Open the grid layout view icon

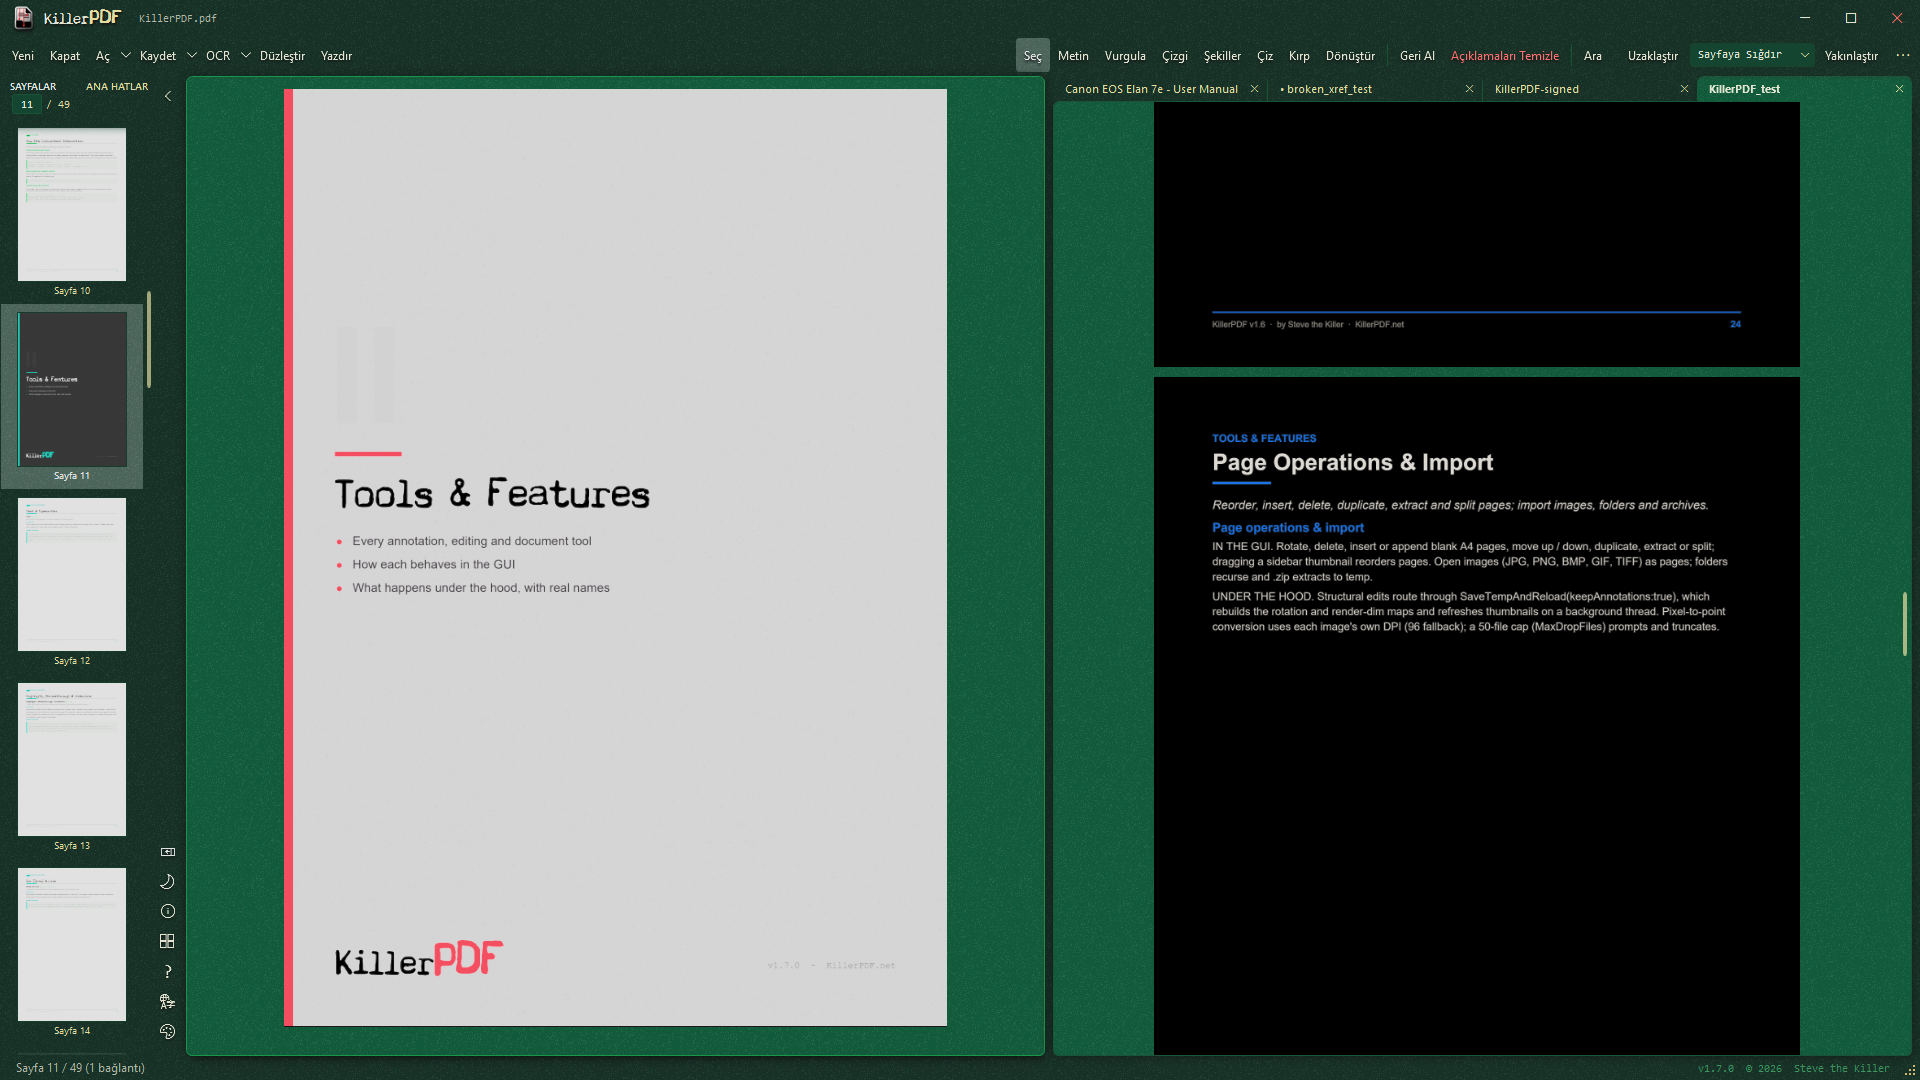[x=168, y=942]
